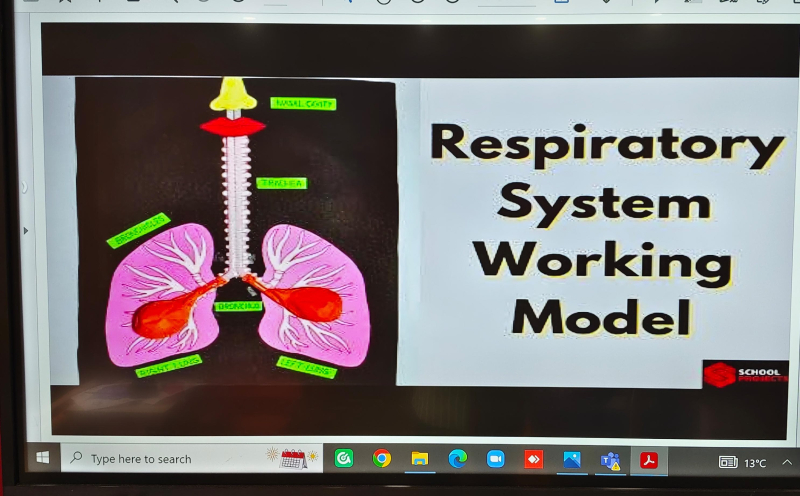800x496 pixels.
Task: Click the RIGHT LUNG label
Action: click(x=169, y=366)
